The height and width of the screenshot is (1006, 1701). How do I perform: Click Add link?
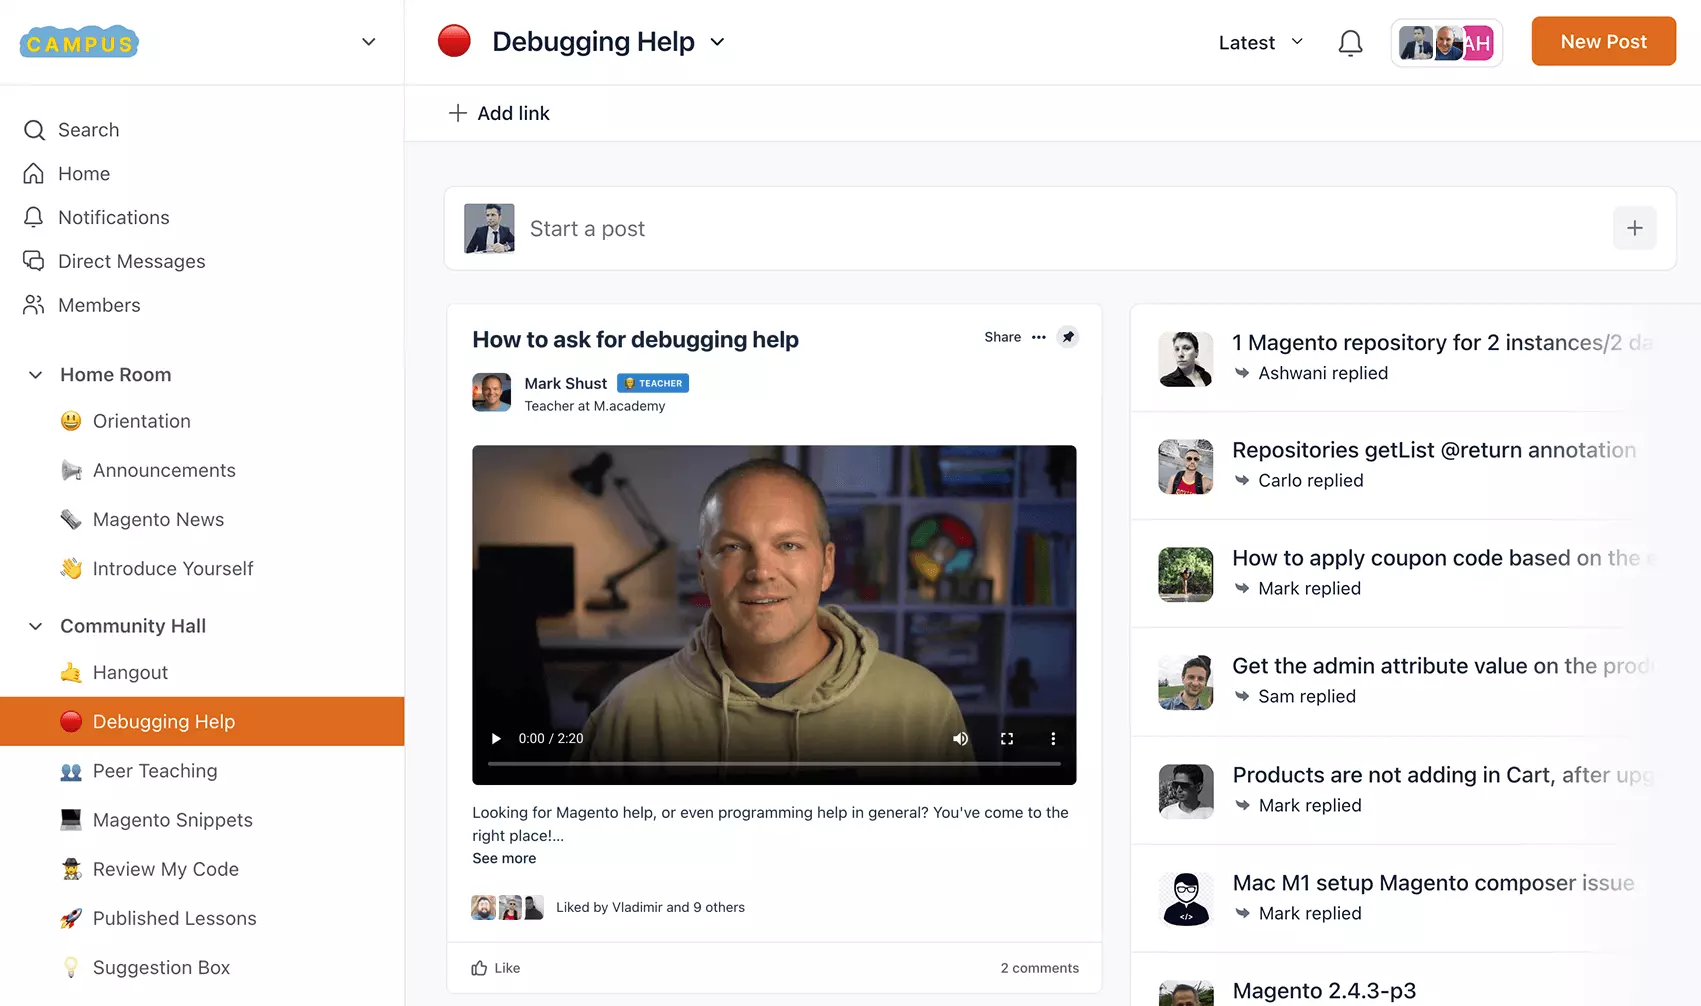tap(499, 113)
